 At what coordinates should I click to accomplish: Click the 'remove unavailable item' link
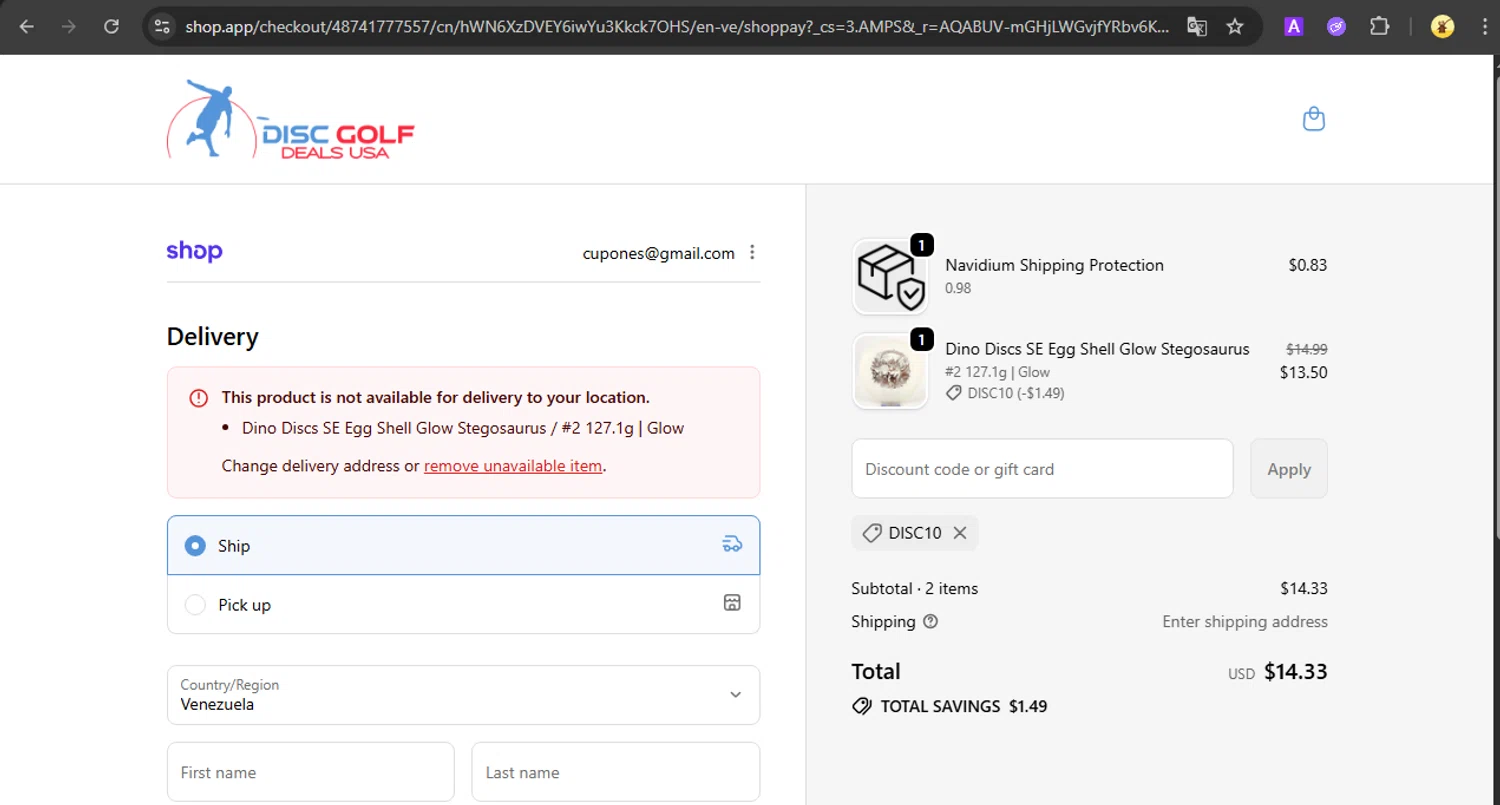click(513, 466)
